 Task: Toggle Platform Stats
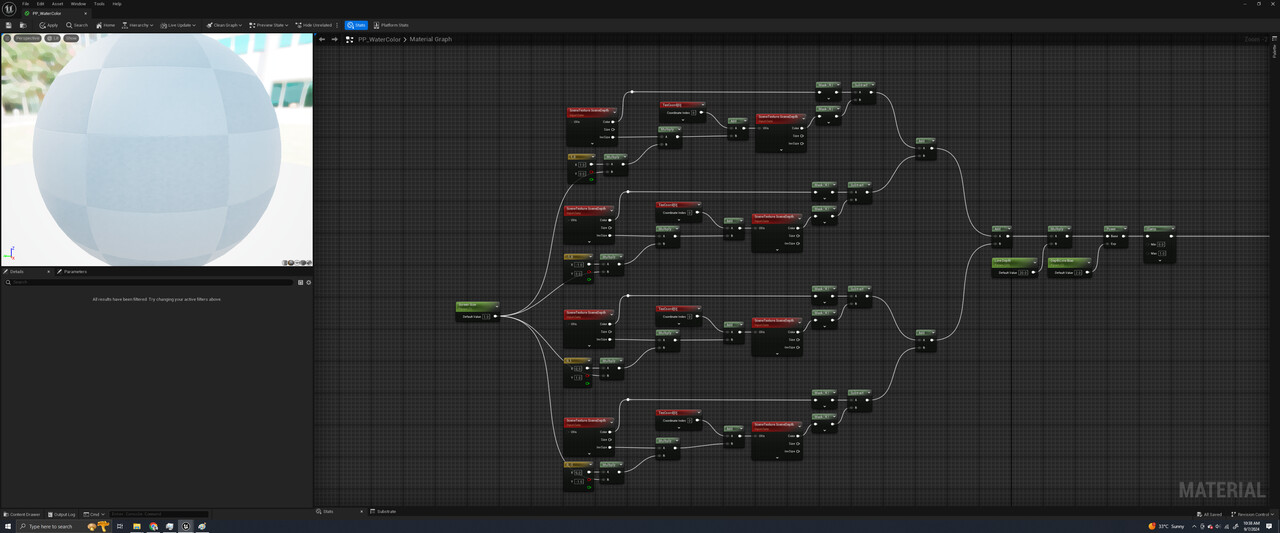pos(391,25)
